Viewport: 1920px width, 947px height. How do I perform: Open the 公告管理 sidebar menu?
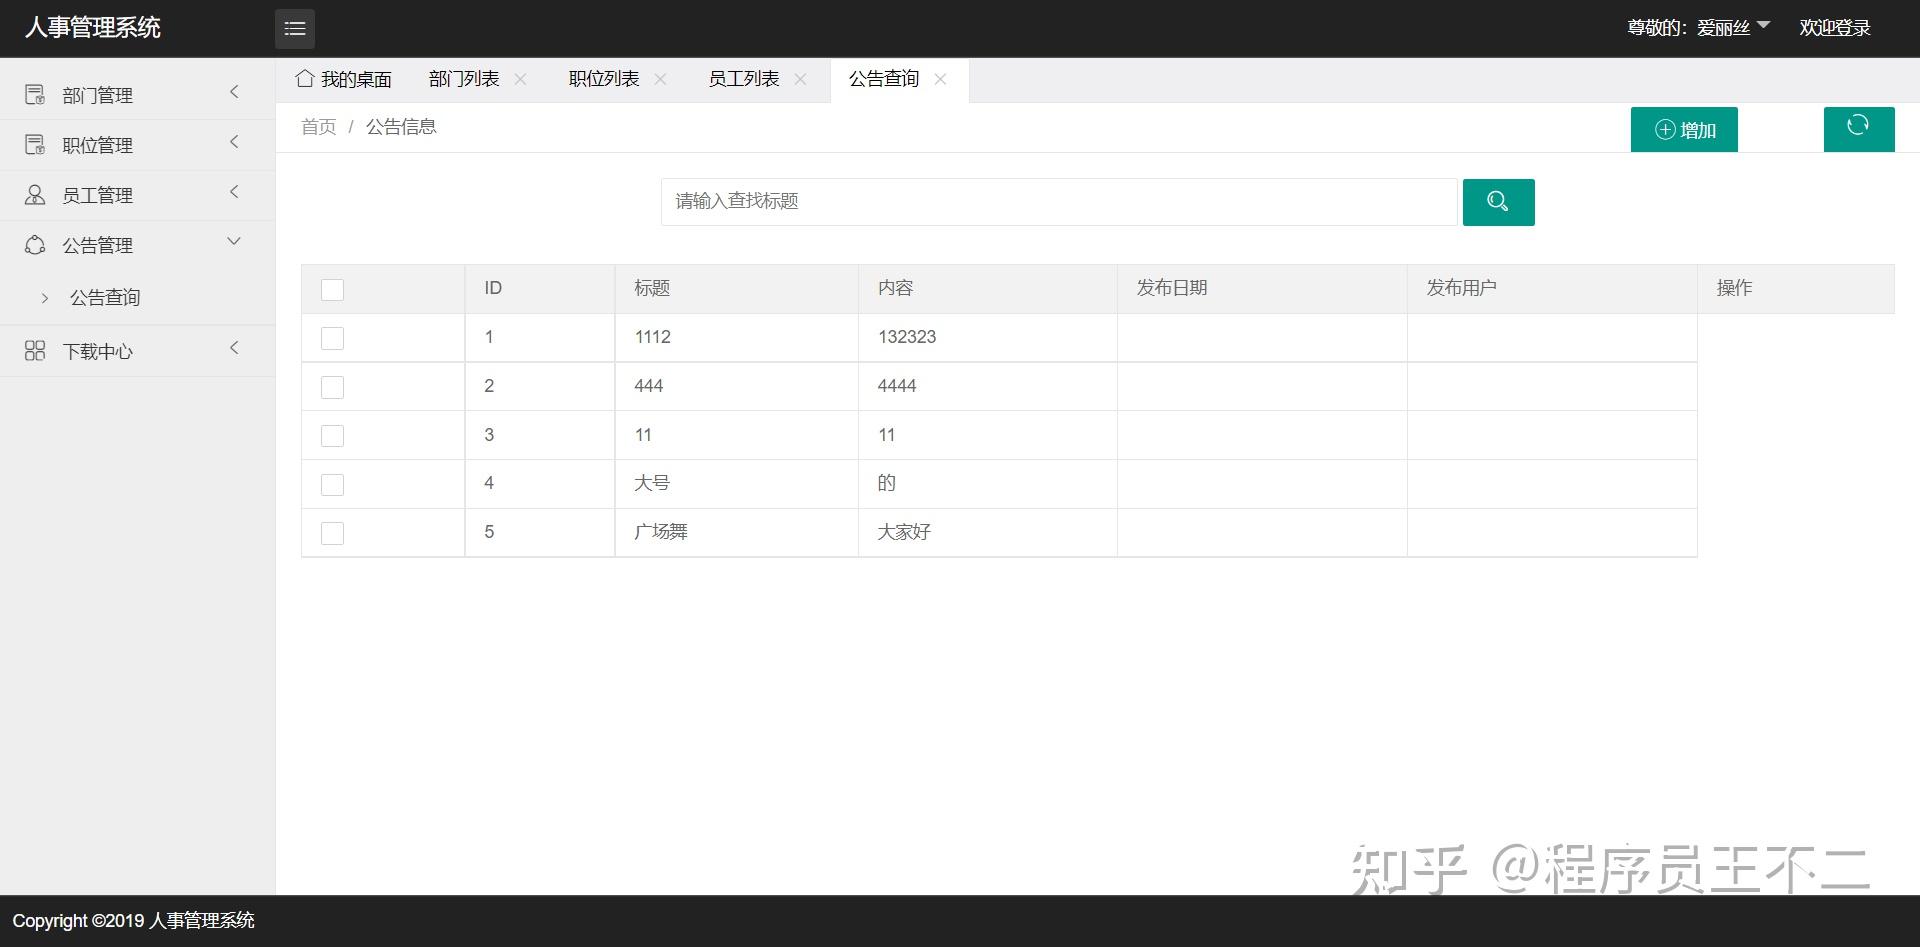click(137, 245)
